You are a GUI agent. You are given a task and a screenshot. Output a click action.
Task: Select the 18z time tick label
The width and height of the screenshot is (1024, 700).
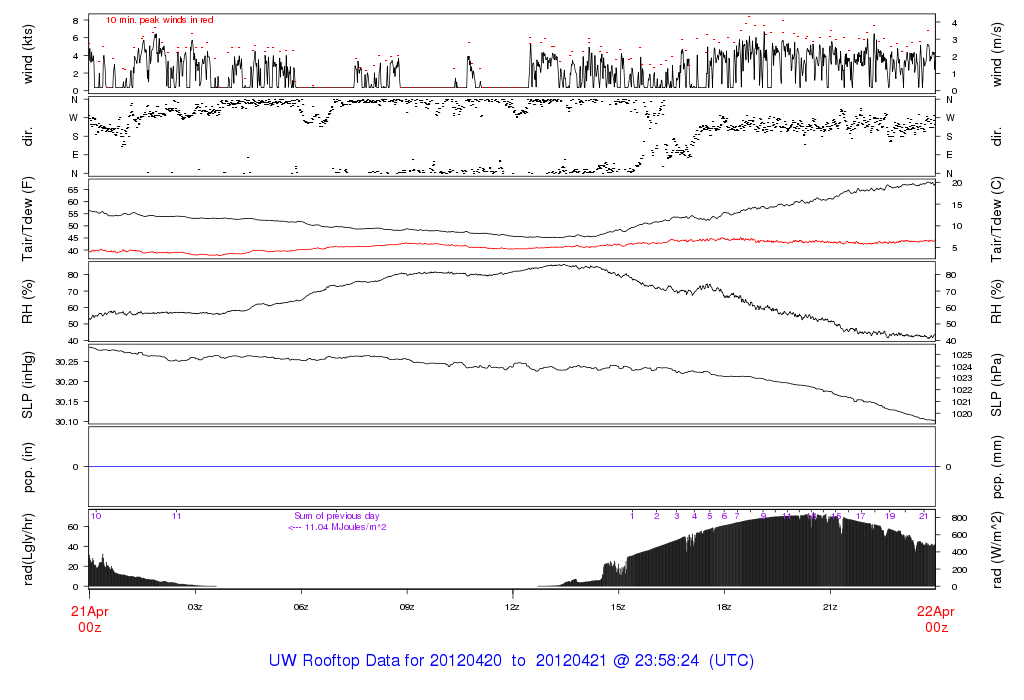click(x=724, y=607)
